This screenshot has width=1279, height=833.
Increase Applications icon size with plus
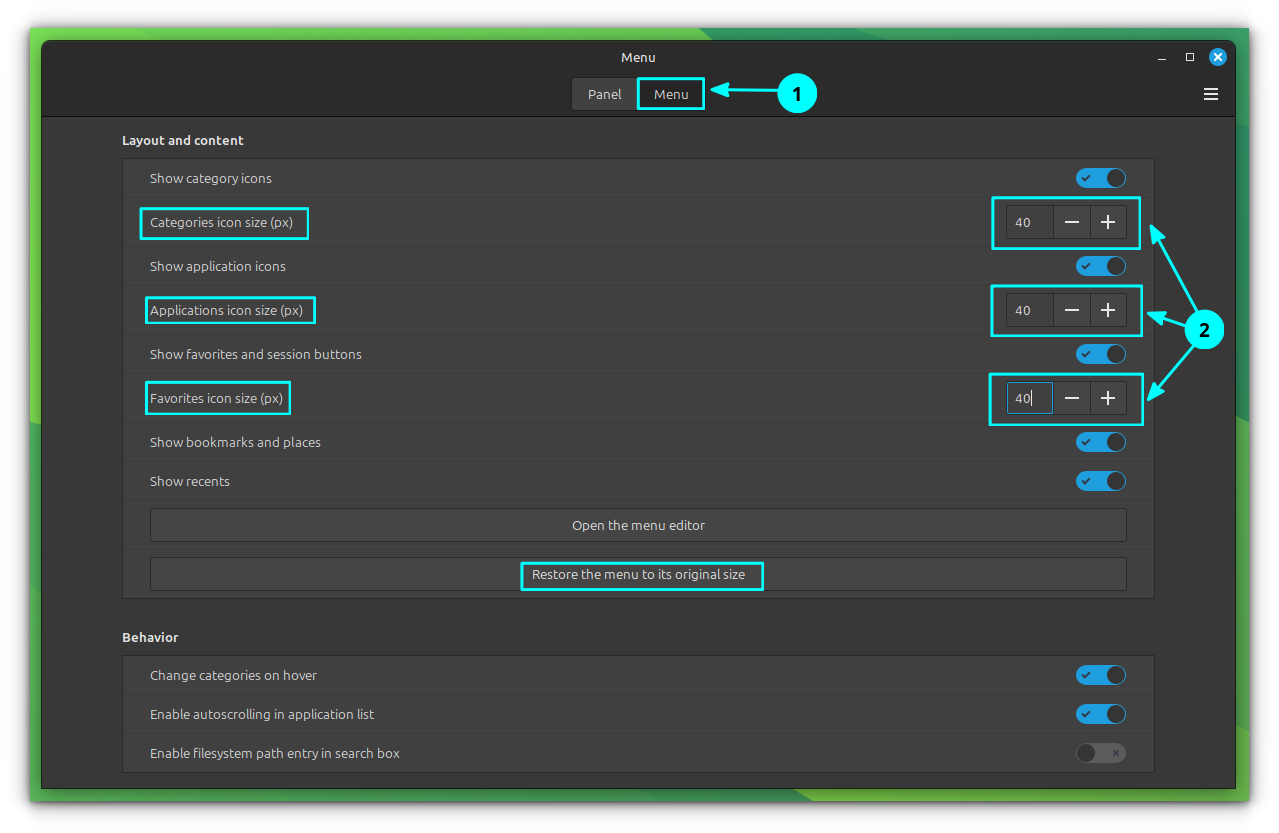pos(1108,310)
